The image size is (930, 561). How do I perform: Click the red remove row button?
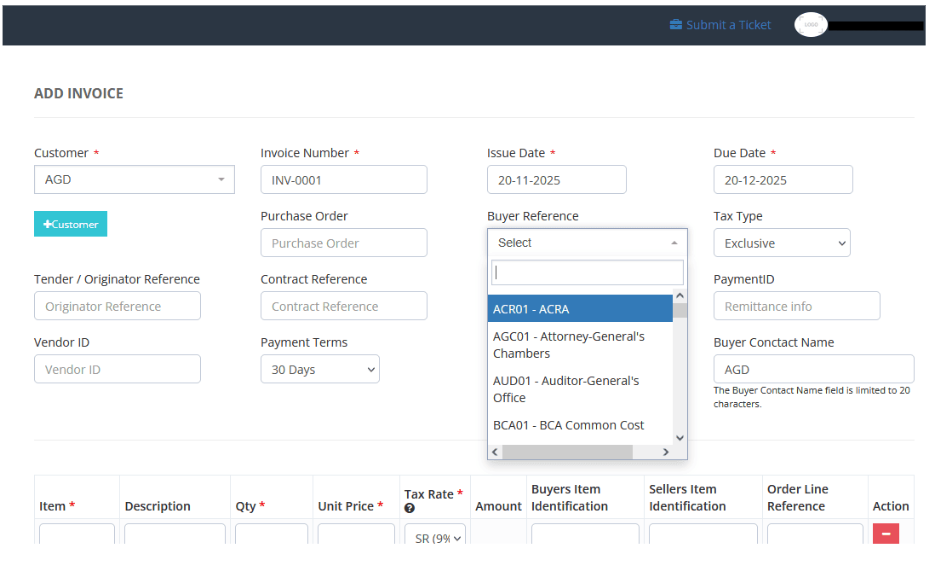[x=885, y=534]
